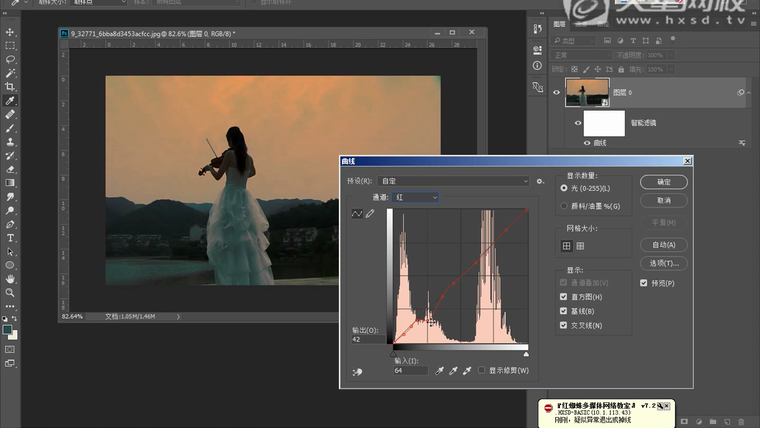Expand the 预设 preset dropdown
This screenshot has width=760, height=428.
tap(453, 181)
